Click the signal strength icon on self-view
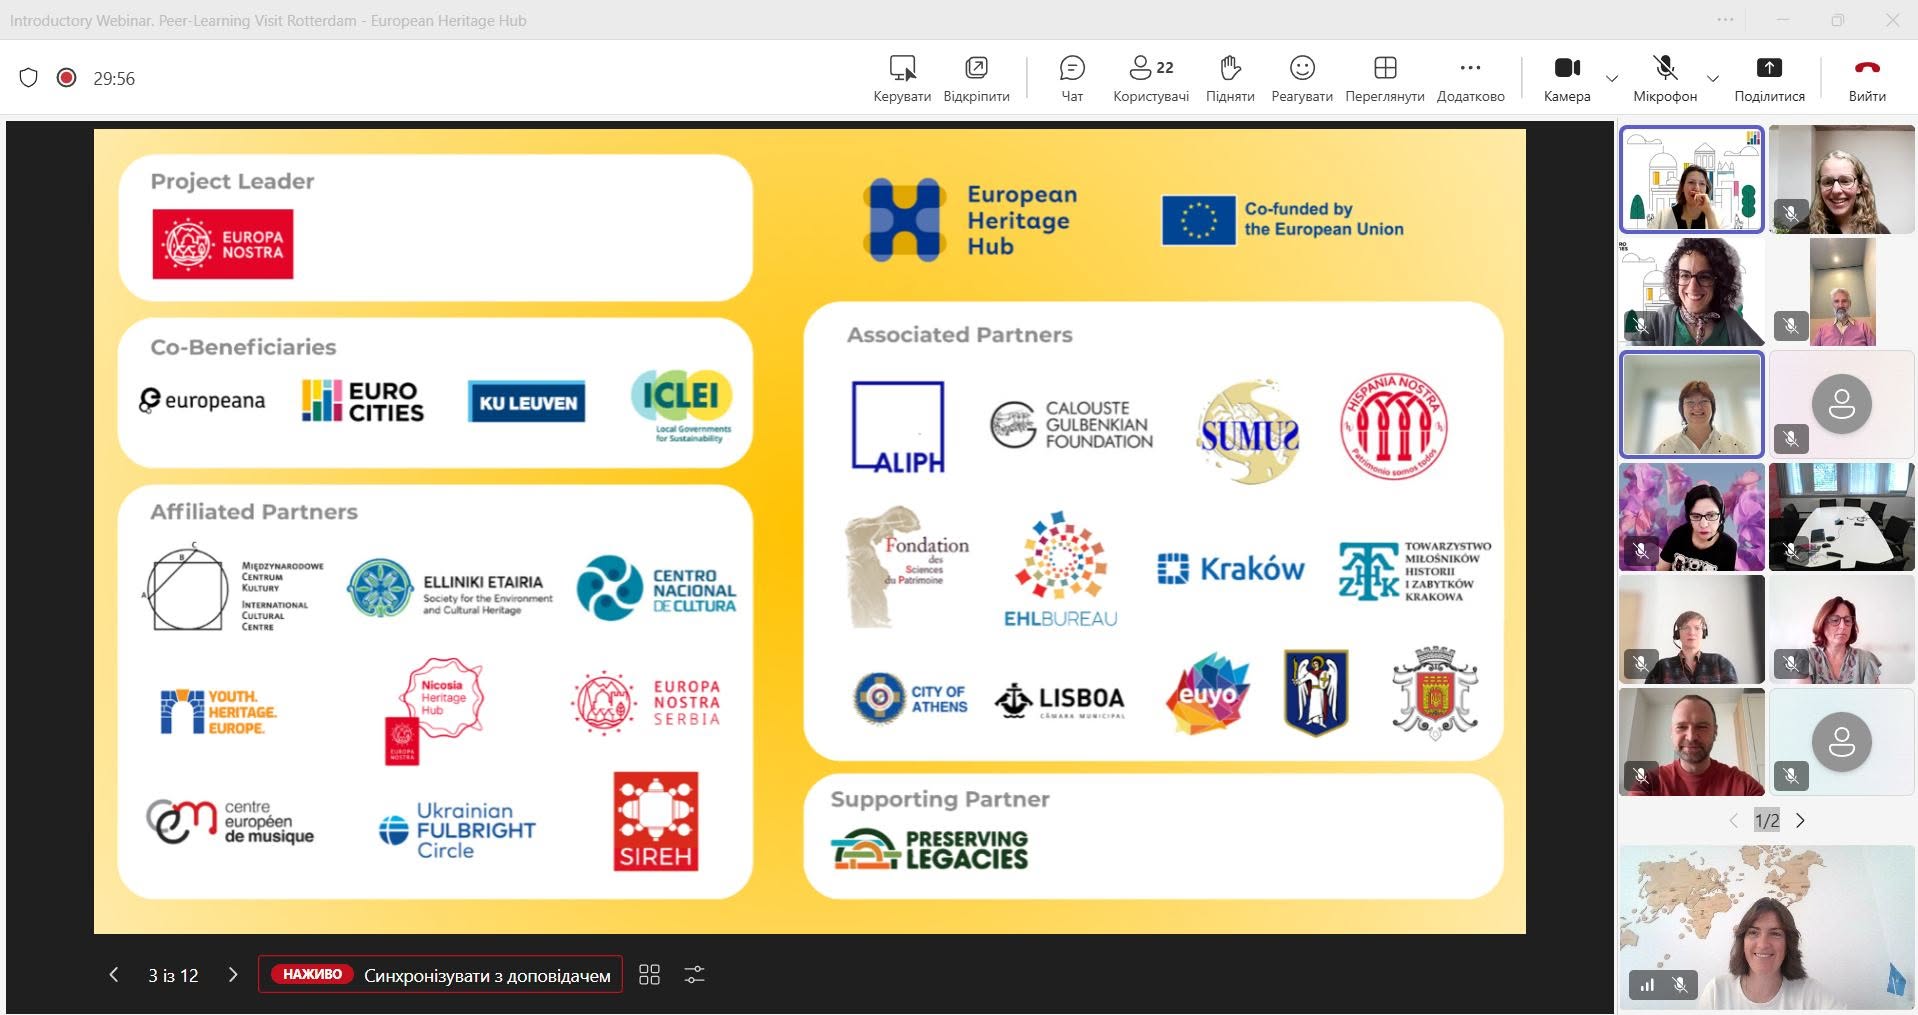Viewport: 1918px width, 1015px height. click(1647, 985)
